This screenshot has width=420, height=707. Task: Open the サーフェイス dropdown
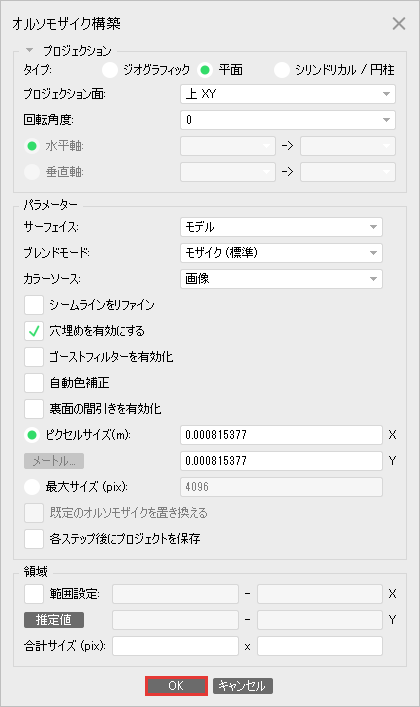point(281,227)
